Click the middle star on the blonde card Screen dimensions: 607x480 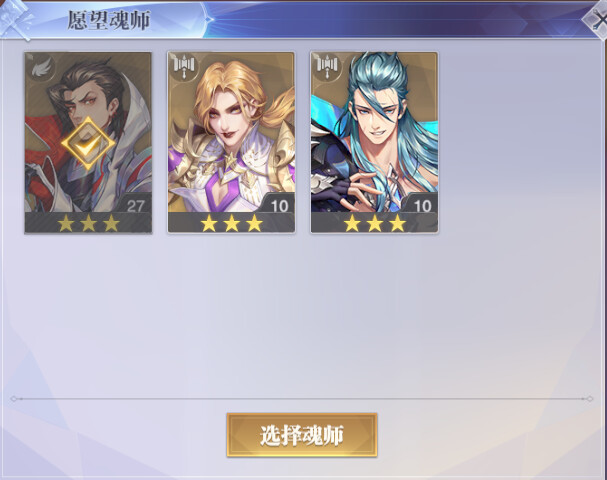point(231,224)
